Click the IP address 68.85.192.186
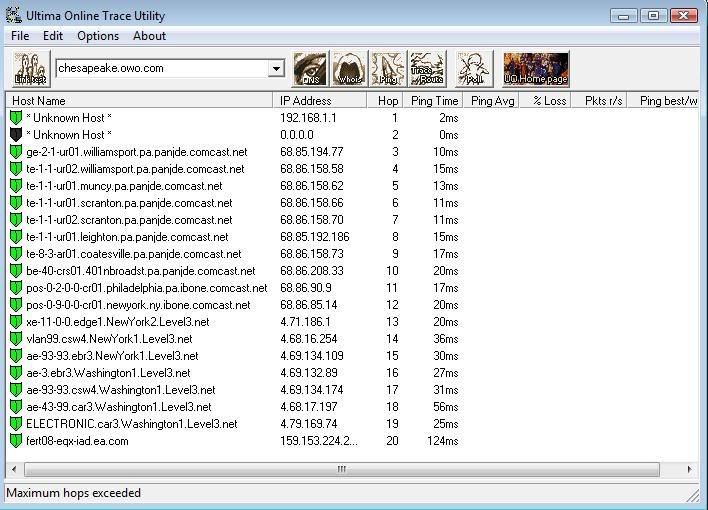708x510 pixels. tap(315, 237)
